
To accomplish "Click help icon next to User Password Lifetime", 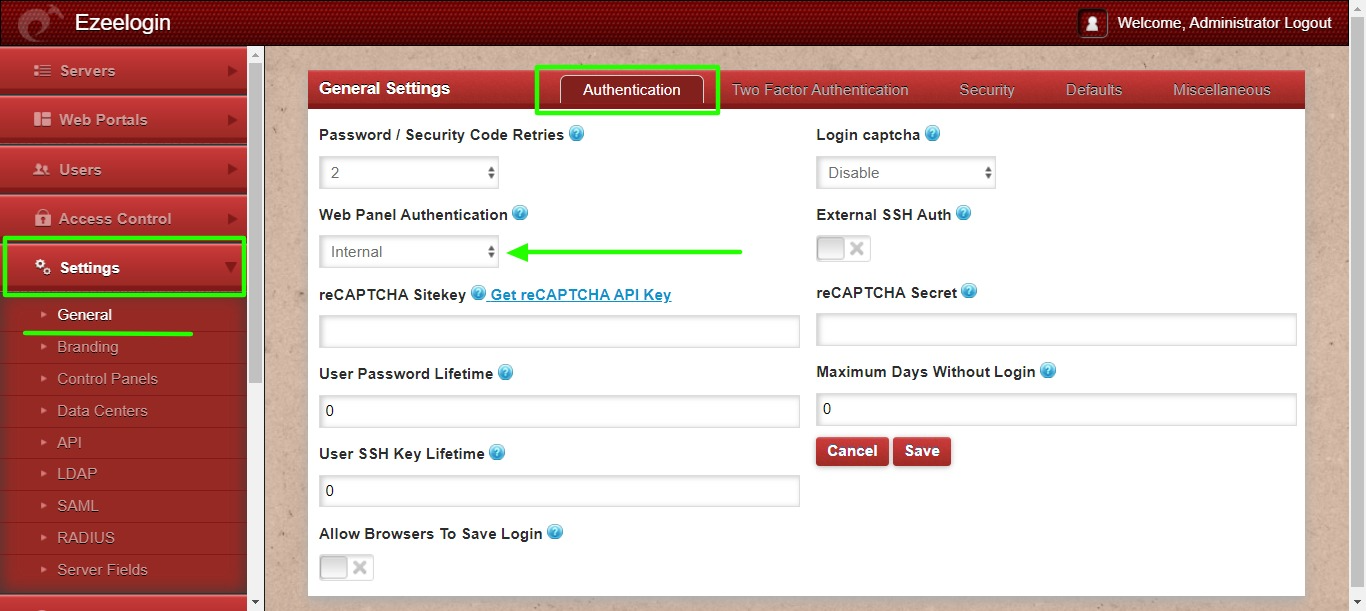I will 505,373.
